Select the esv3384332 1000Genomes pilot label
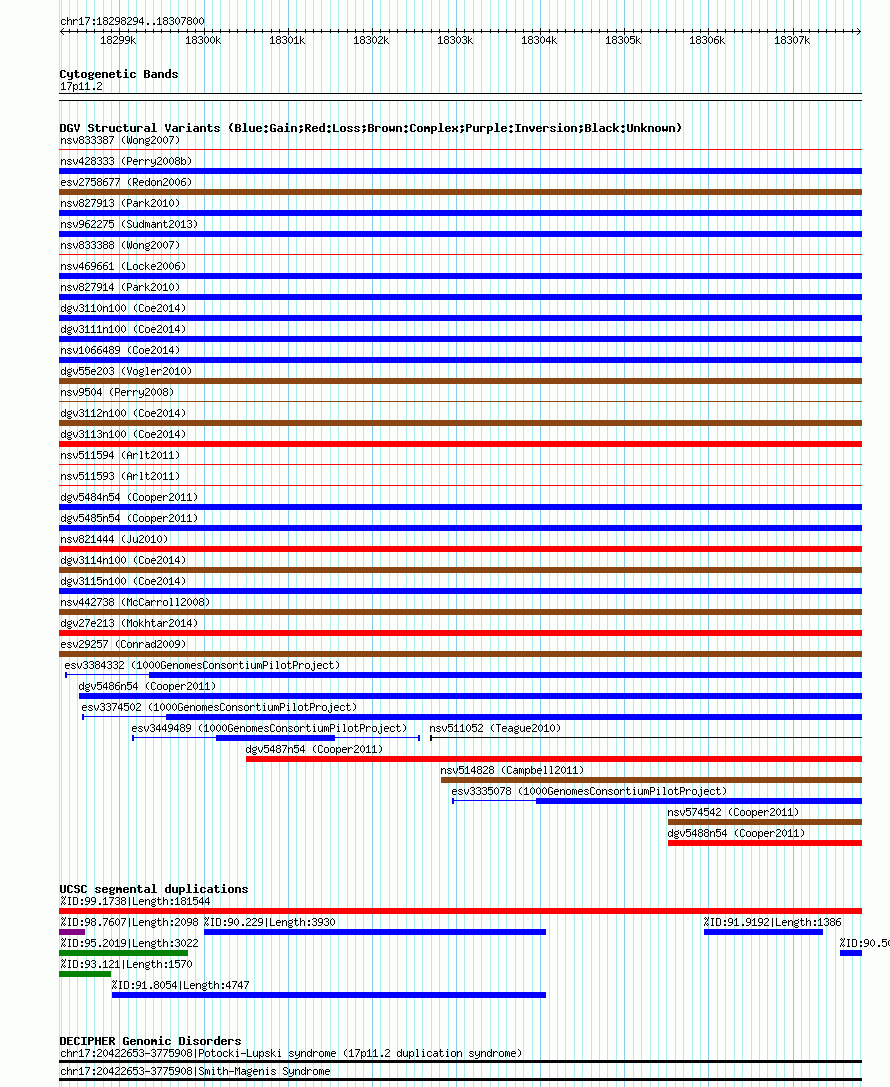This screenshot has height=1087, width=890. click(202, 666)
